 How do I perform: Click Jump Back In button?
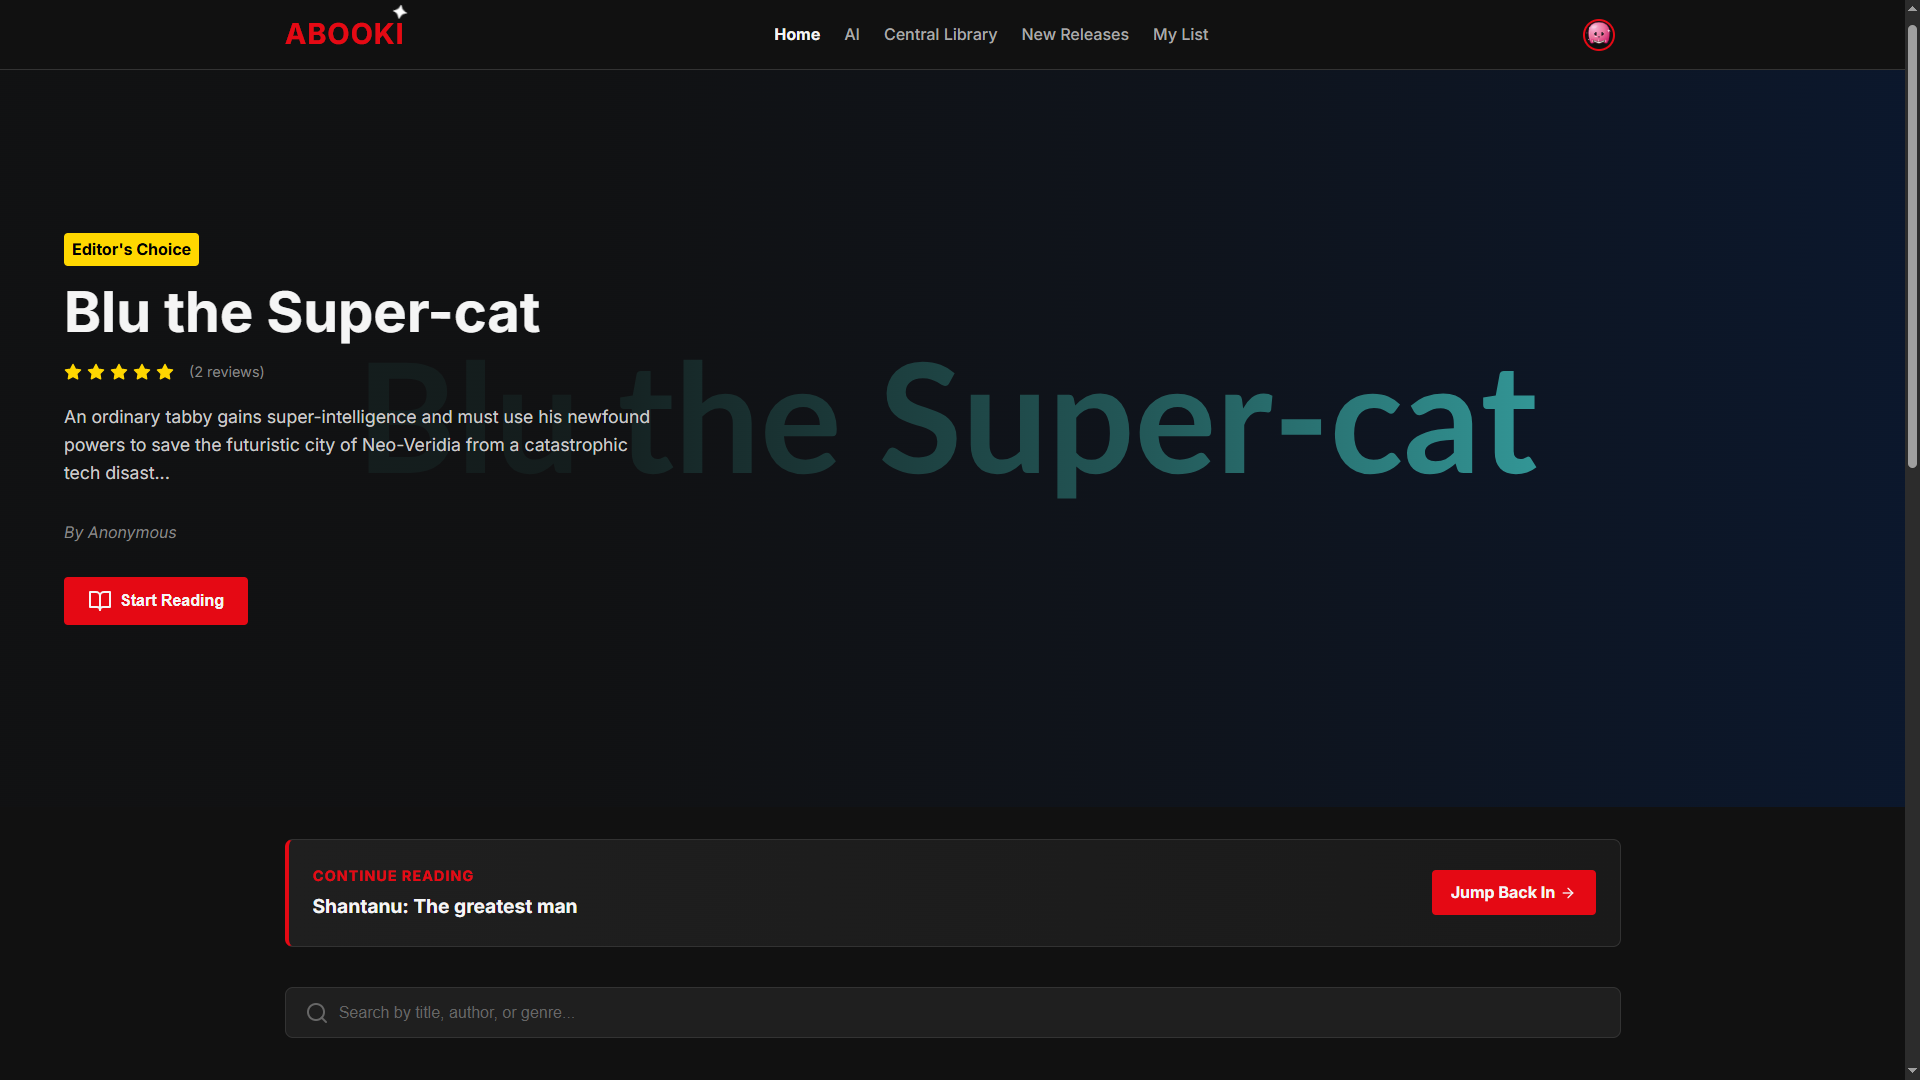tap(1512, 893)
